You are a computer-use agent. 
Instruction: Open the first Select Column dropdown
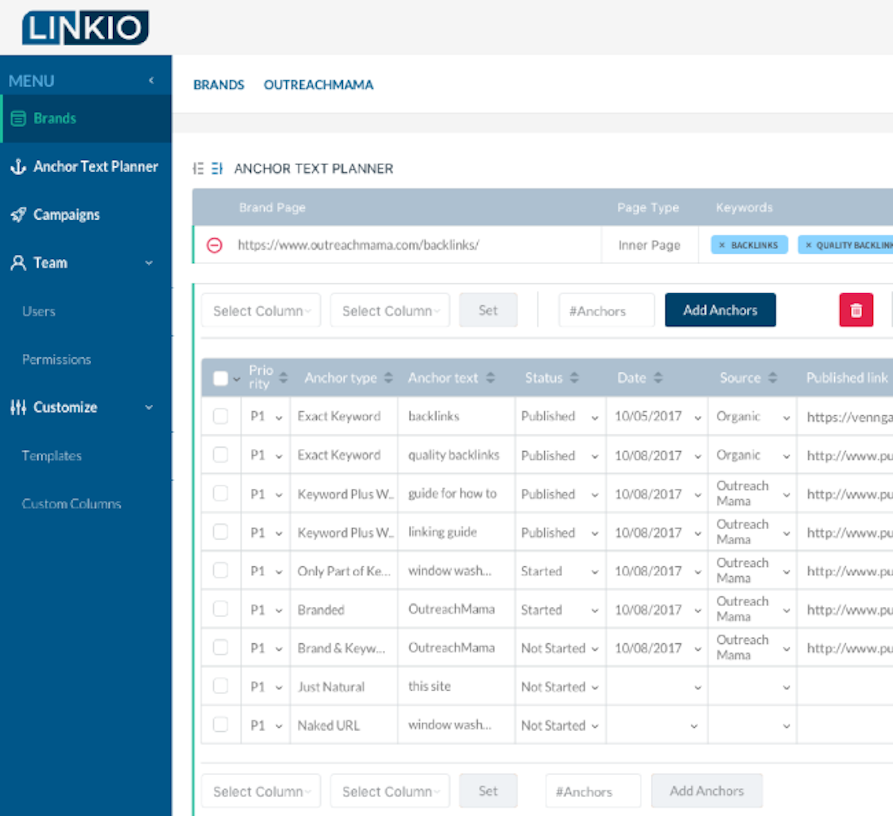click(260, 310)
